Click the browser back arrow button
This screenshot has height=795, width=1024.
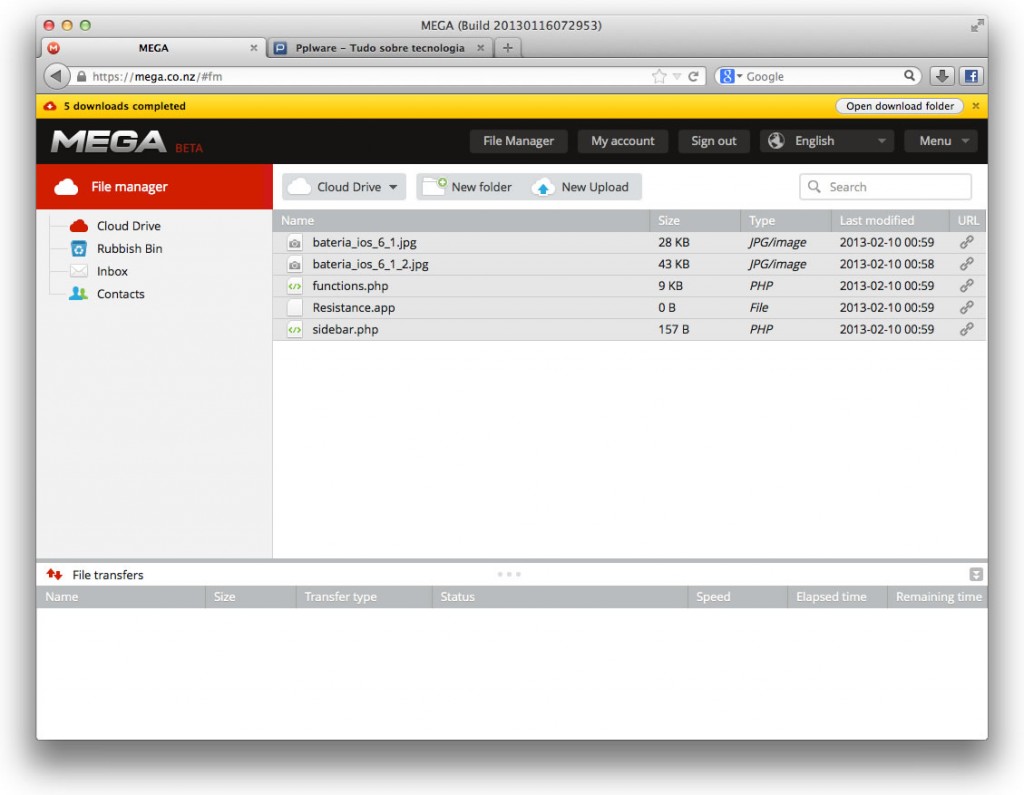[x=57, y=76]
